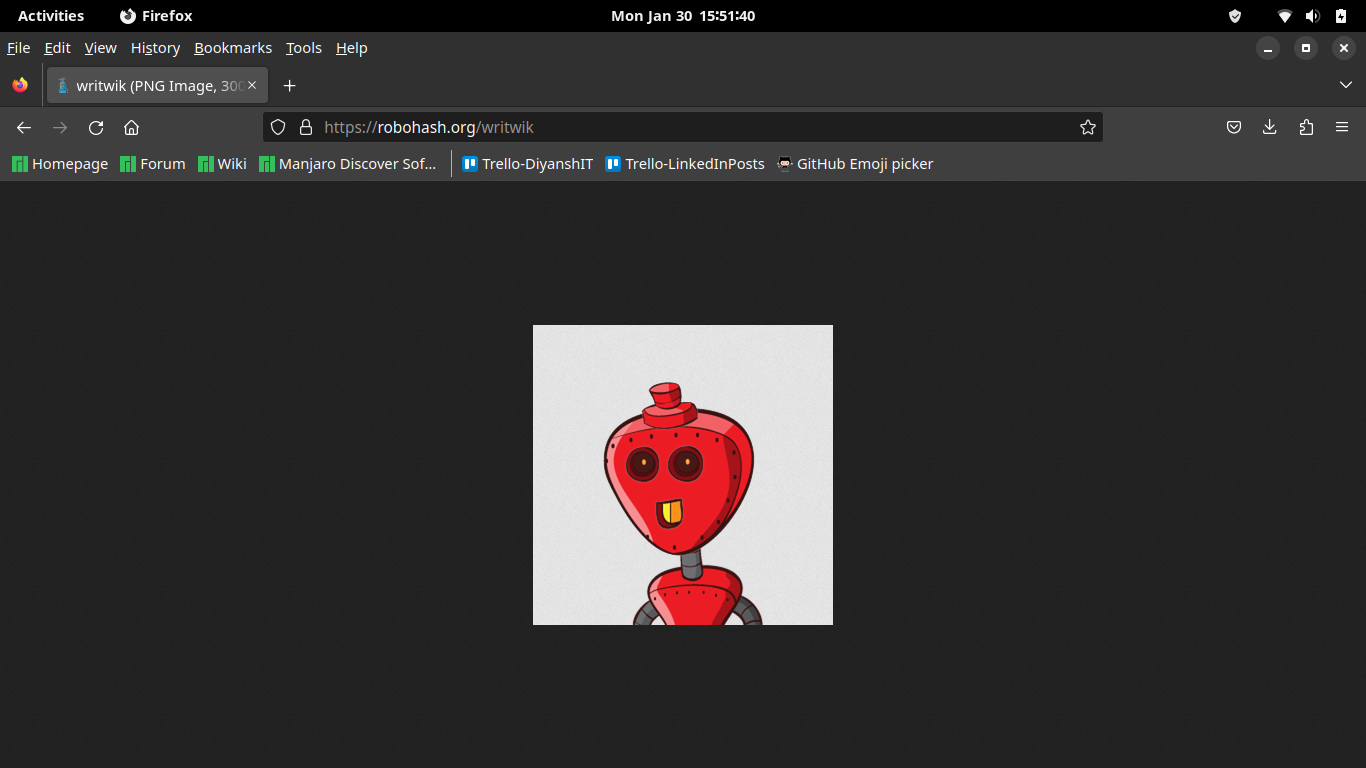
Task: Open the Trello-LinkedInPosts bookmark
Action: click(685, 163)
